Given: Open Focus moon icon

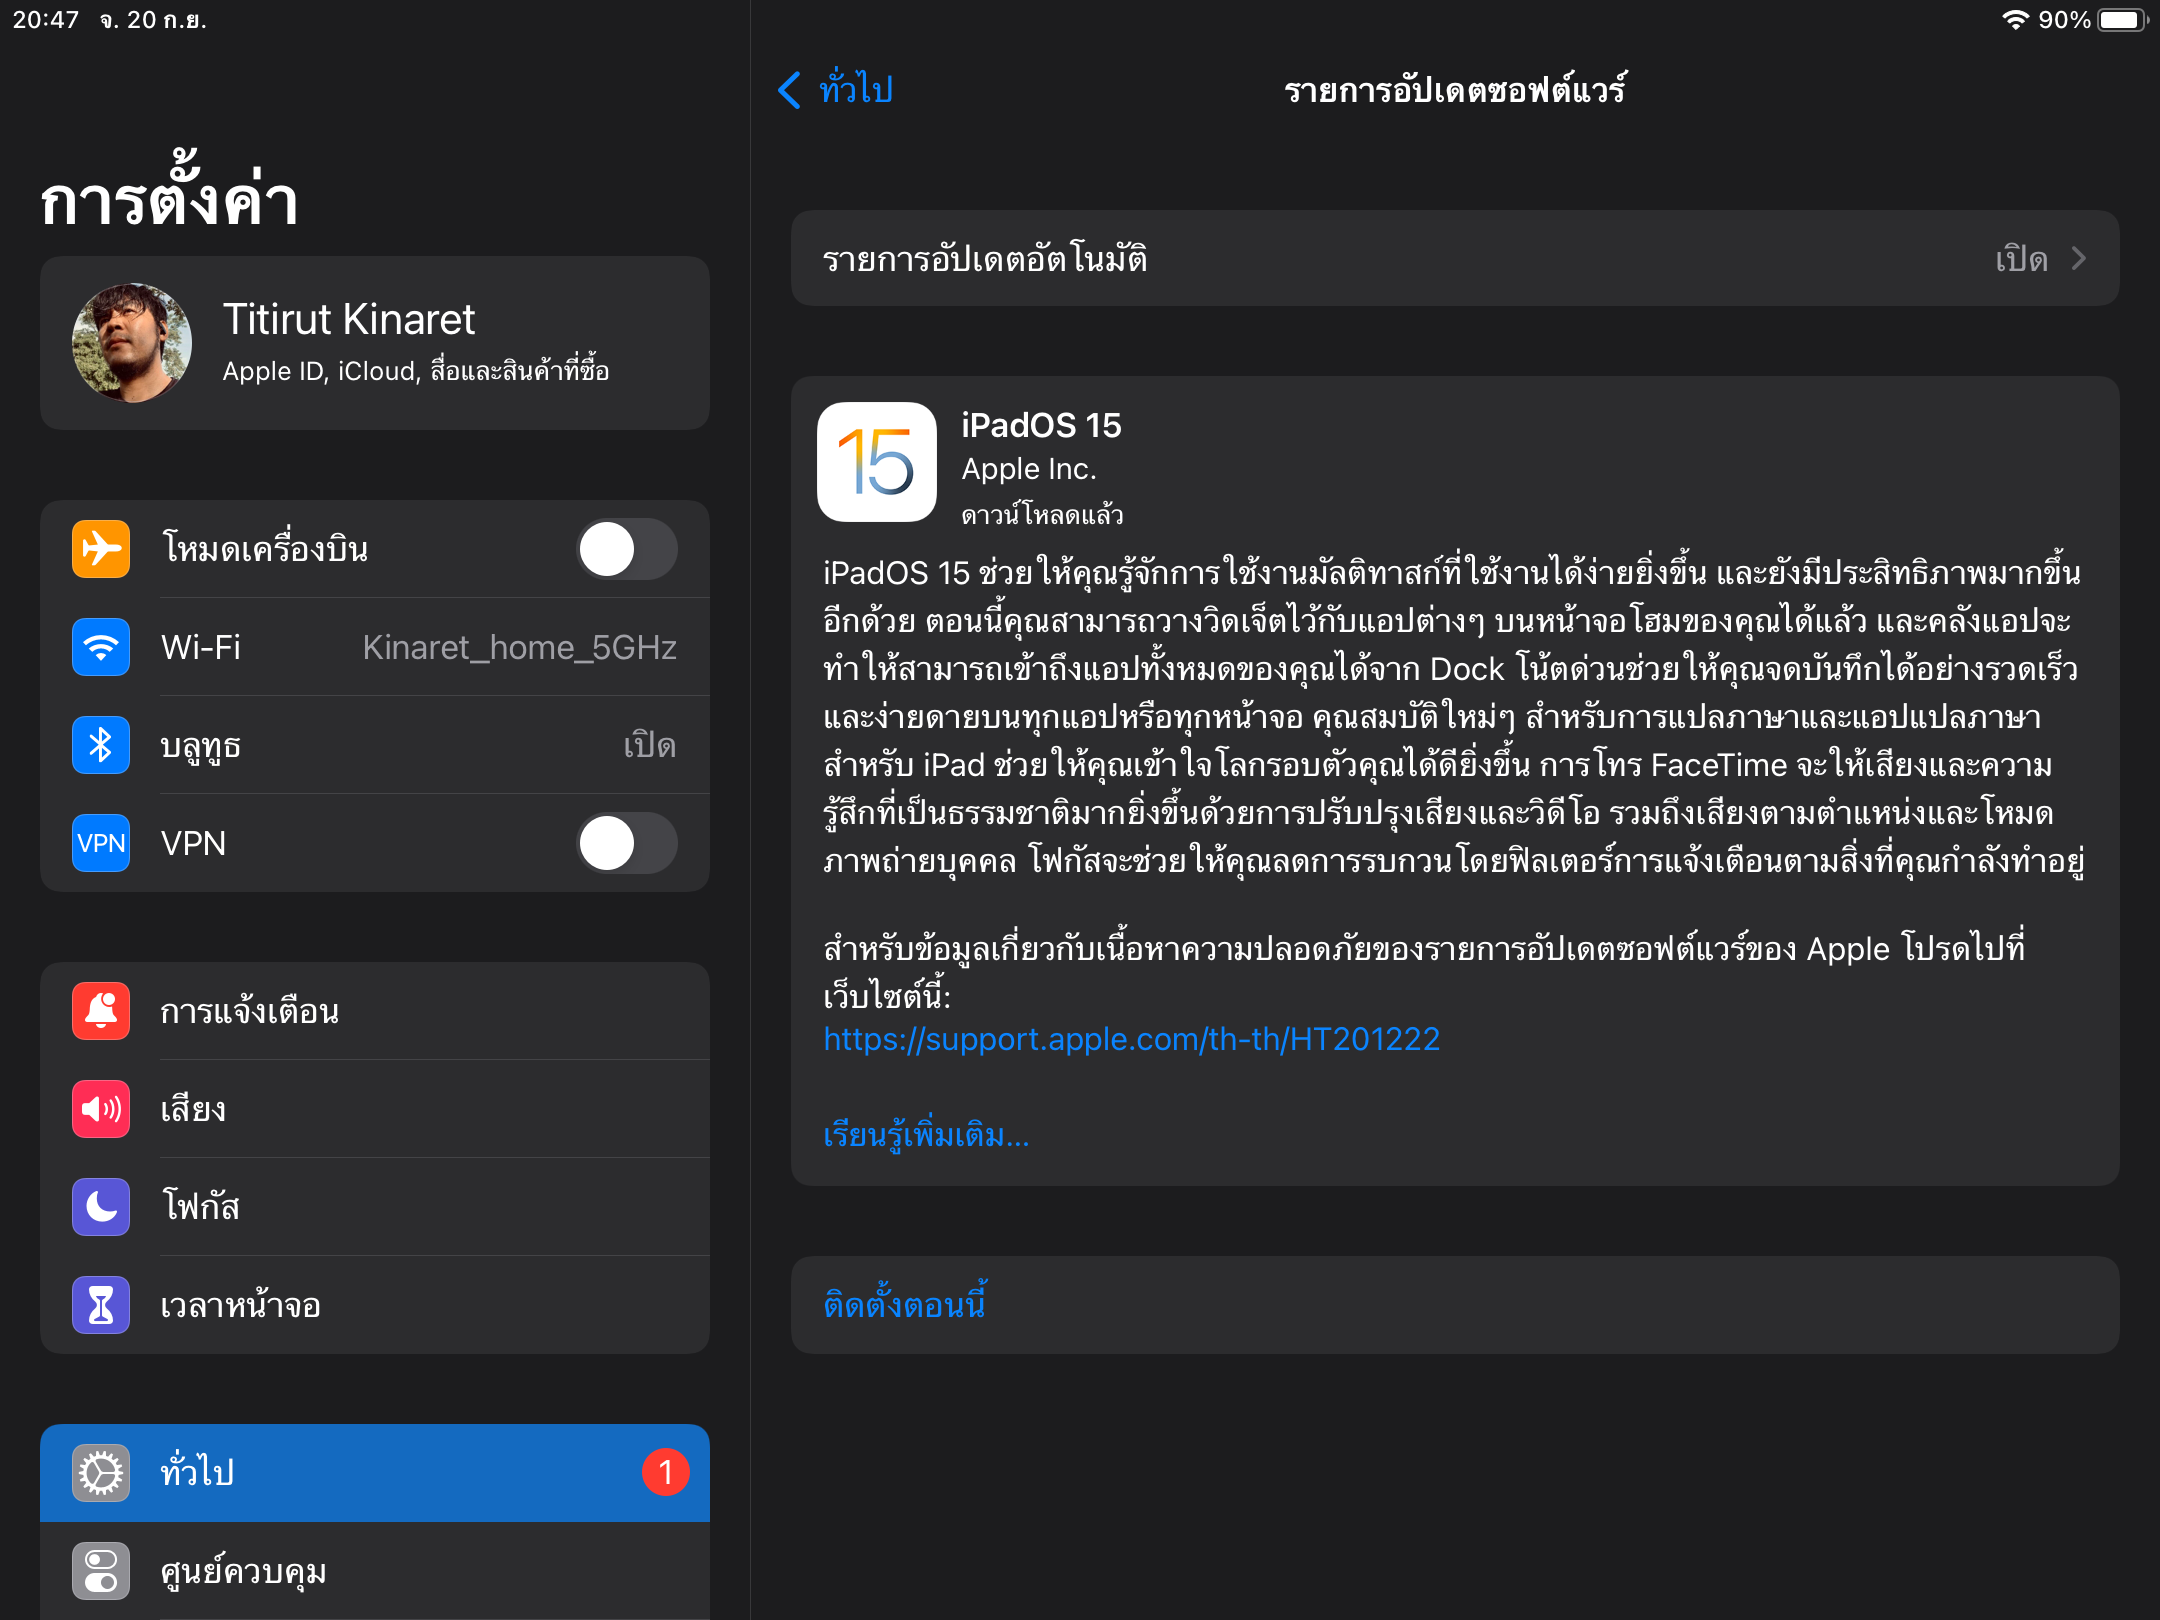Looking at the screenshot, I should pos(101,1207).
